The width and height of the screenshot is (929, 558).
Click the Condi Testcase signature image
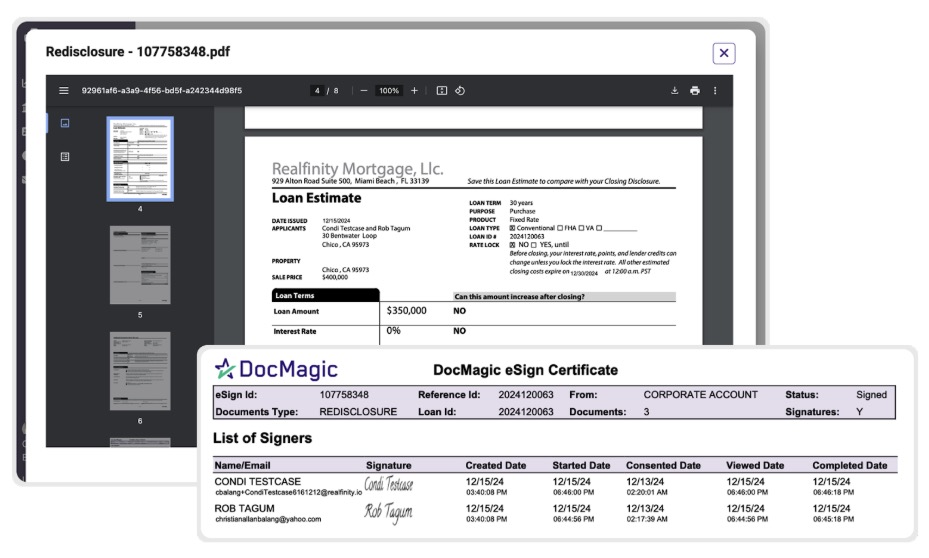click(389, 484)
